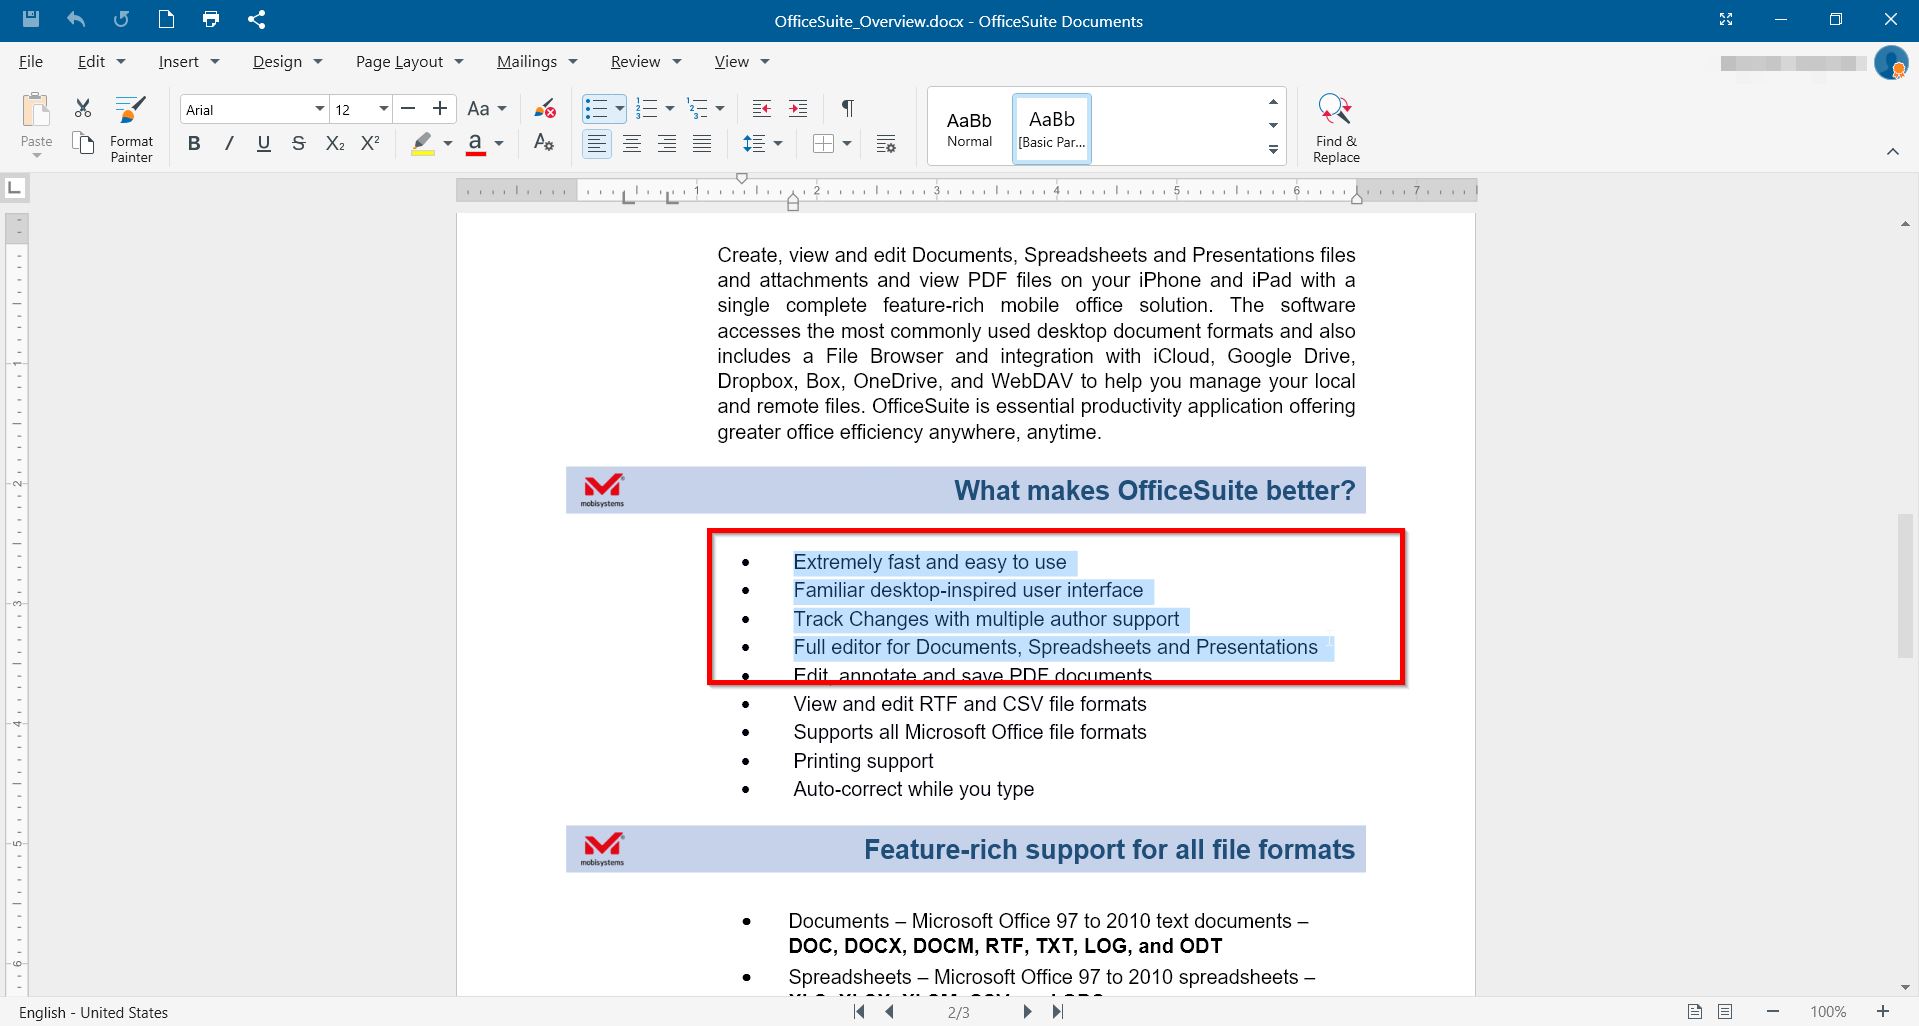Toggle Italic formatting
This screenshot has height=1026, width=1919.
pos(229,144)
